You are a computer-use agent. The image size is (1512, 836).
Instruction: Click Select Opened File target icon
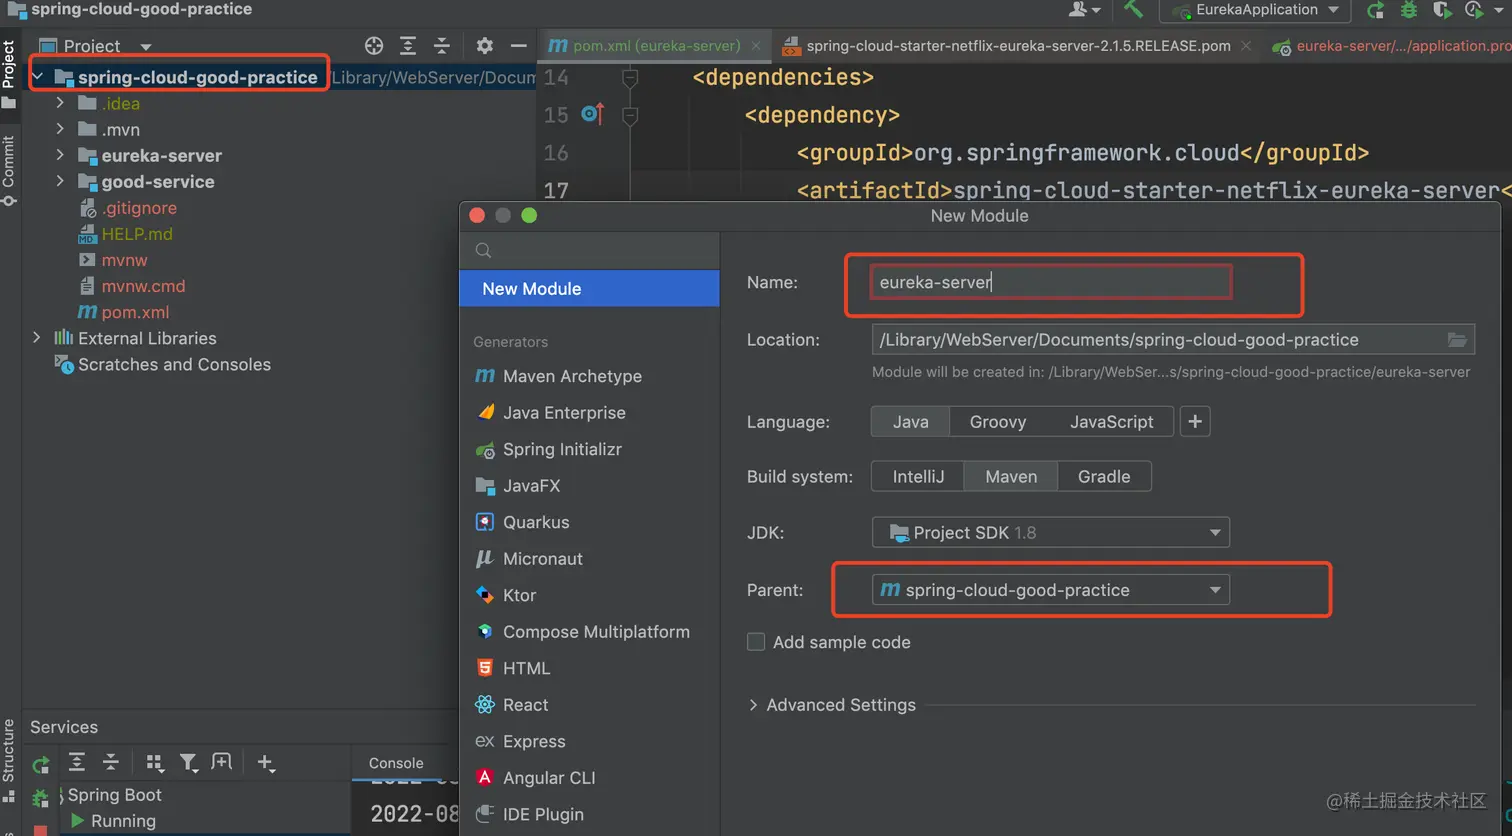[x=374, y=45]
